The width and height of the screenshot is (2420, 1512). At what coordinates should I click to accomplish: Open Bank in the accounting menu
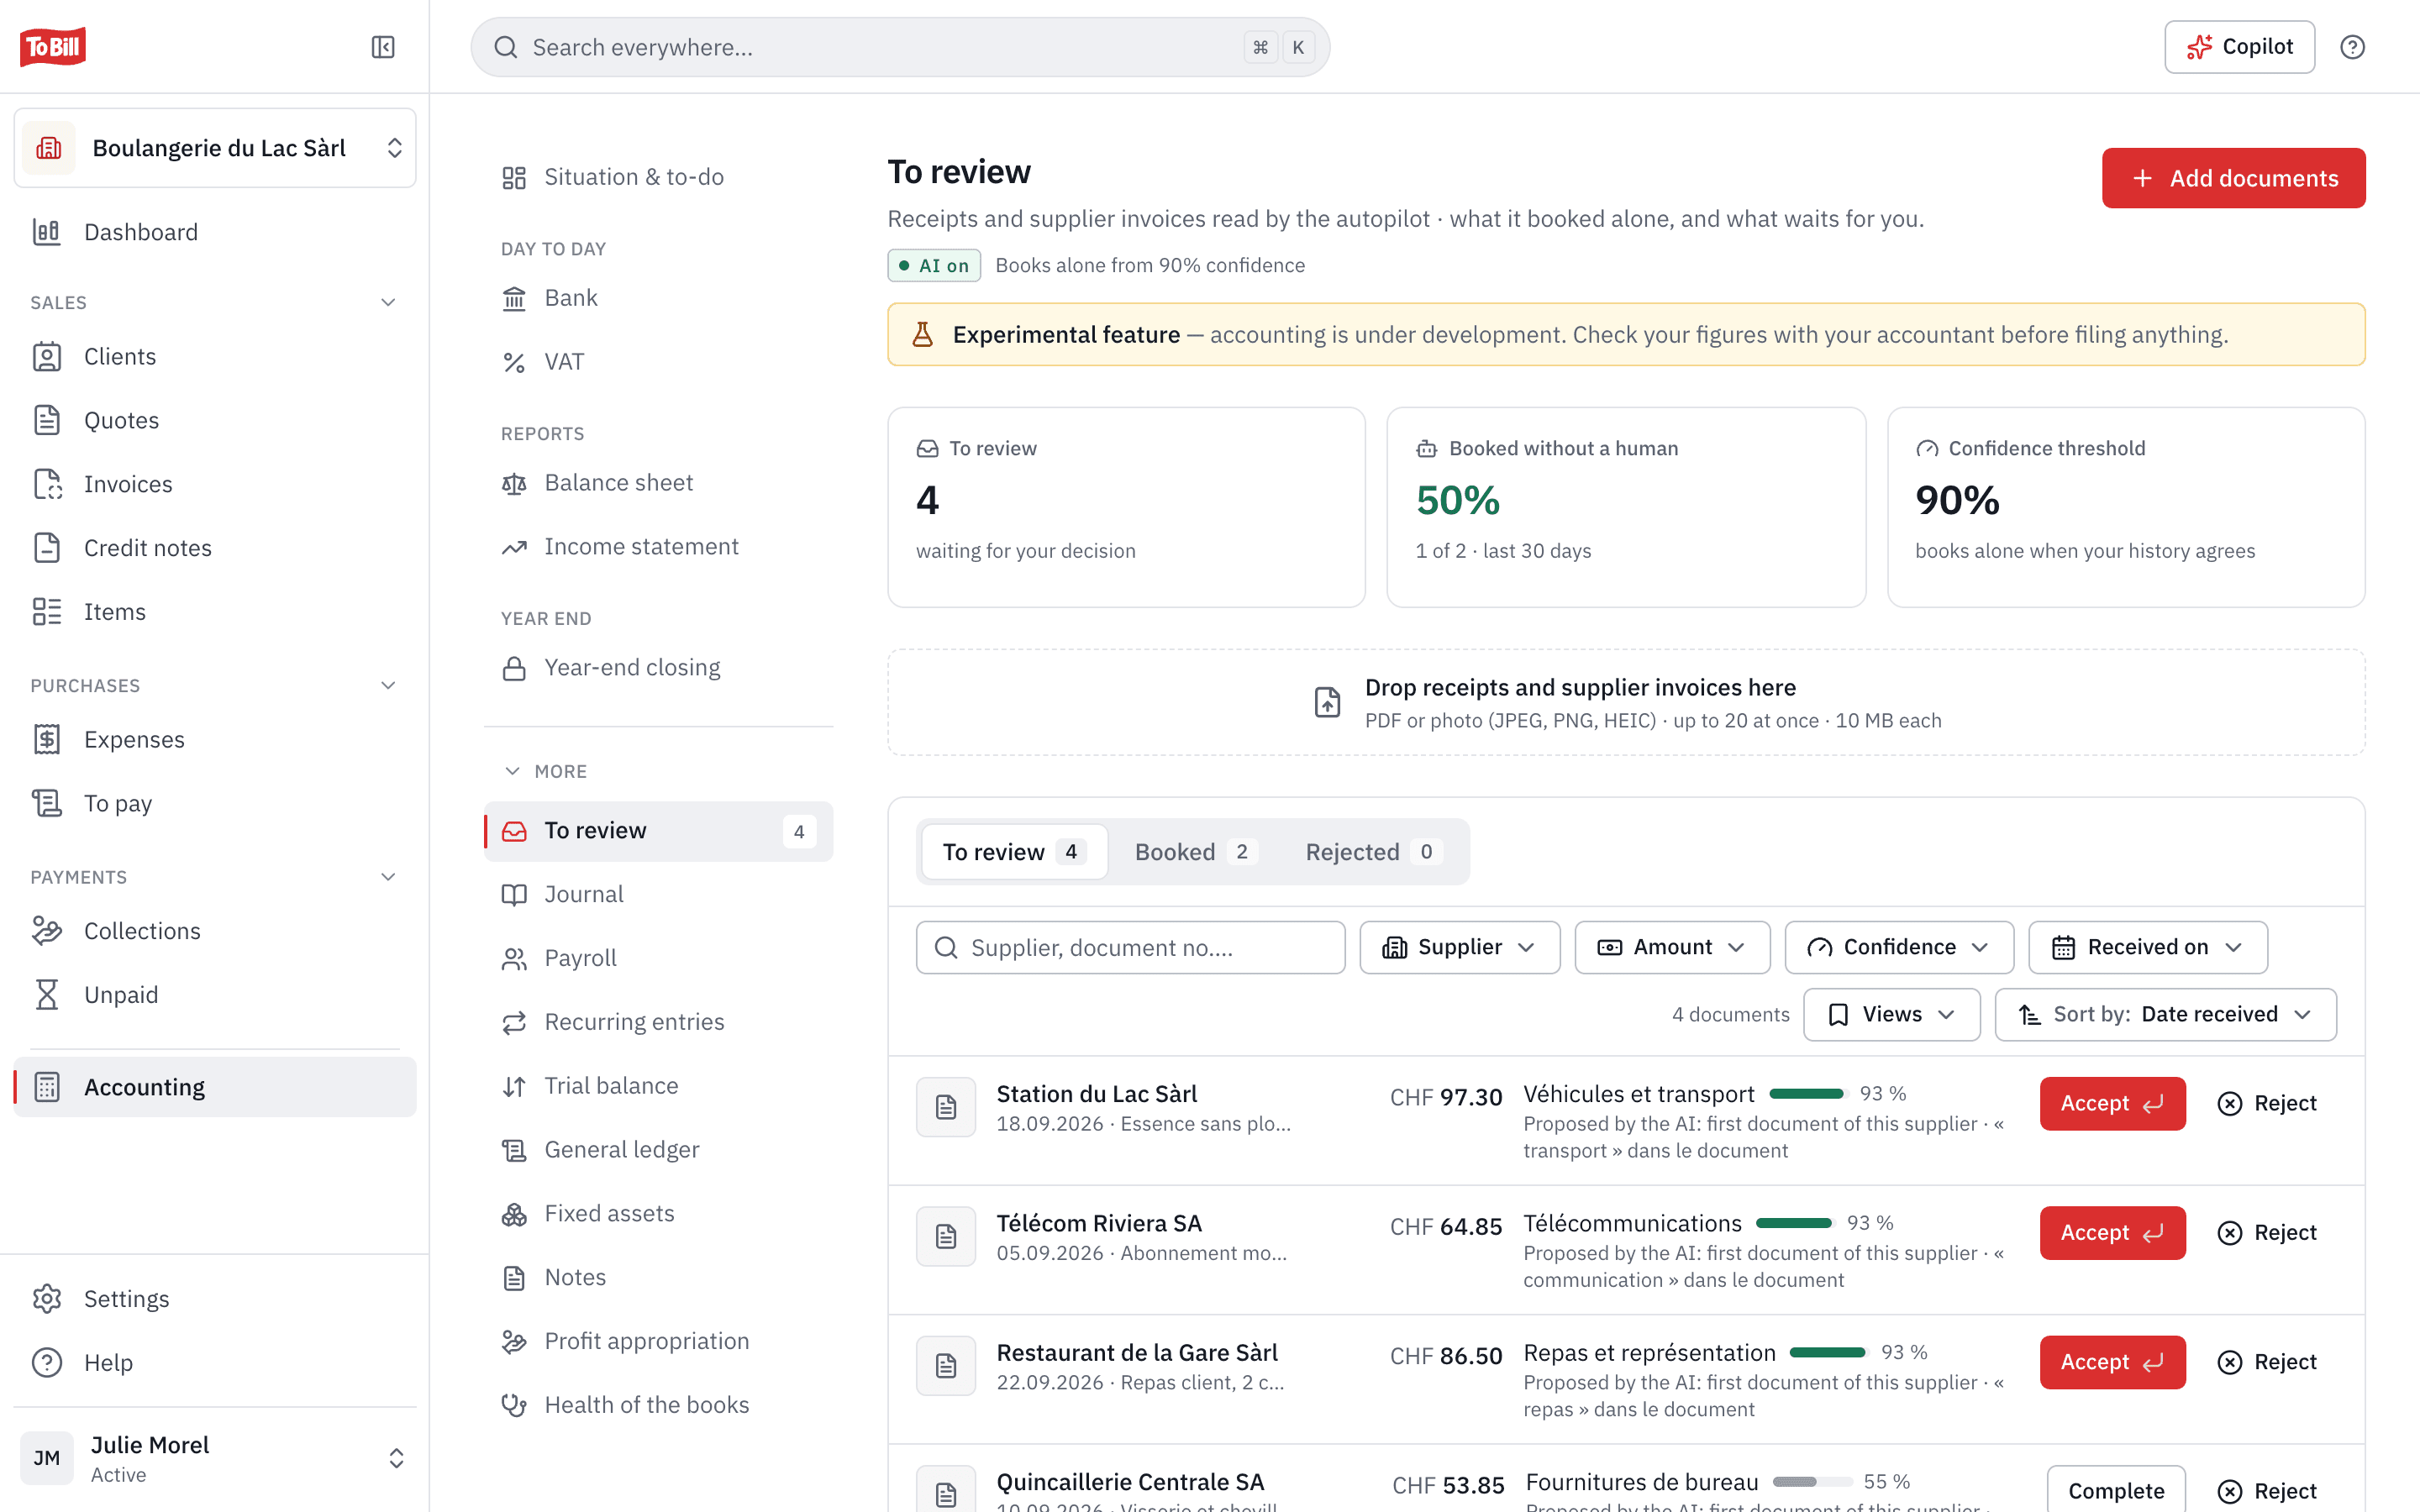coord(658,298)
